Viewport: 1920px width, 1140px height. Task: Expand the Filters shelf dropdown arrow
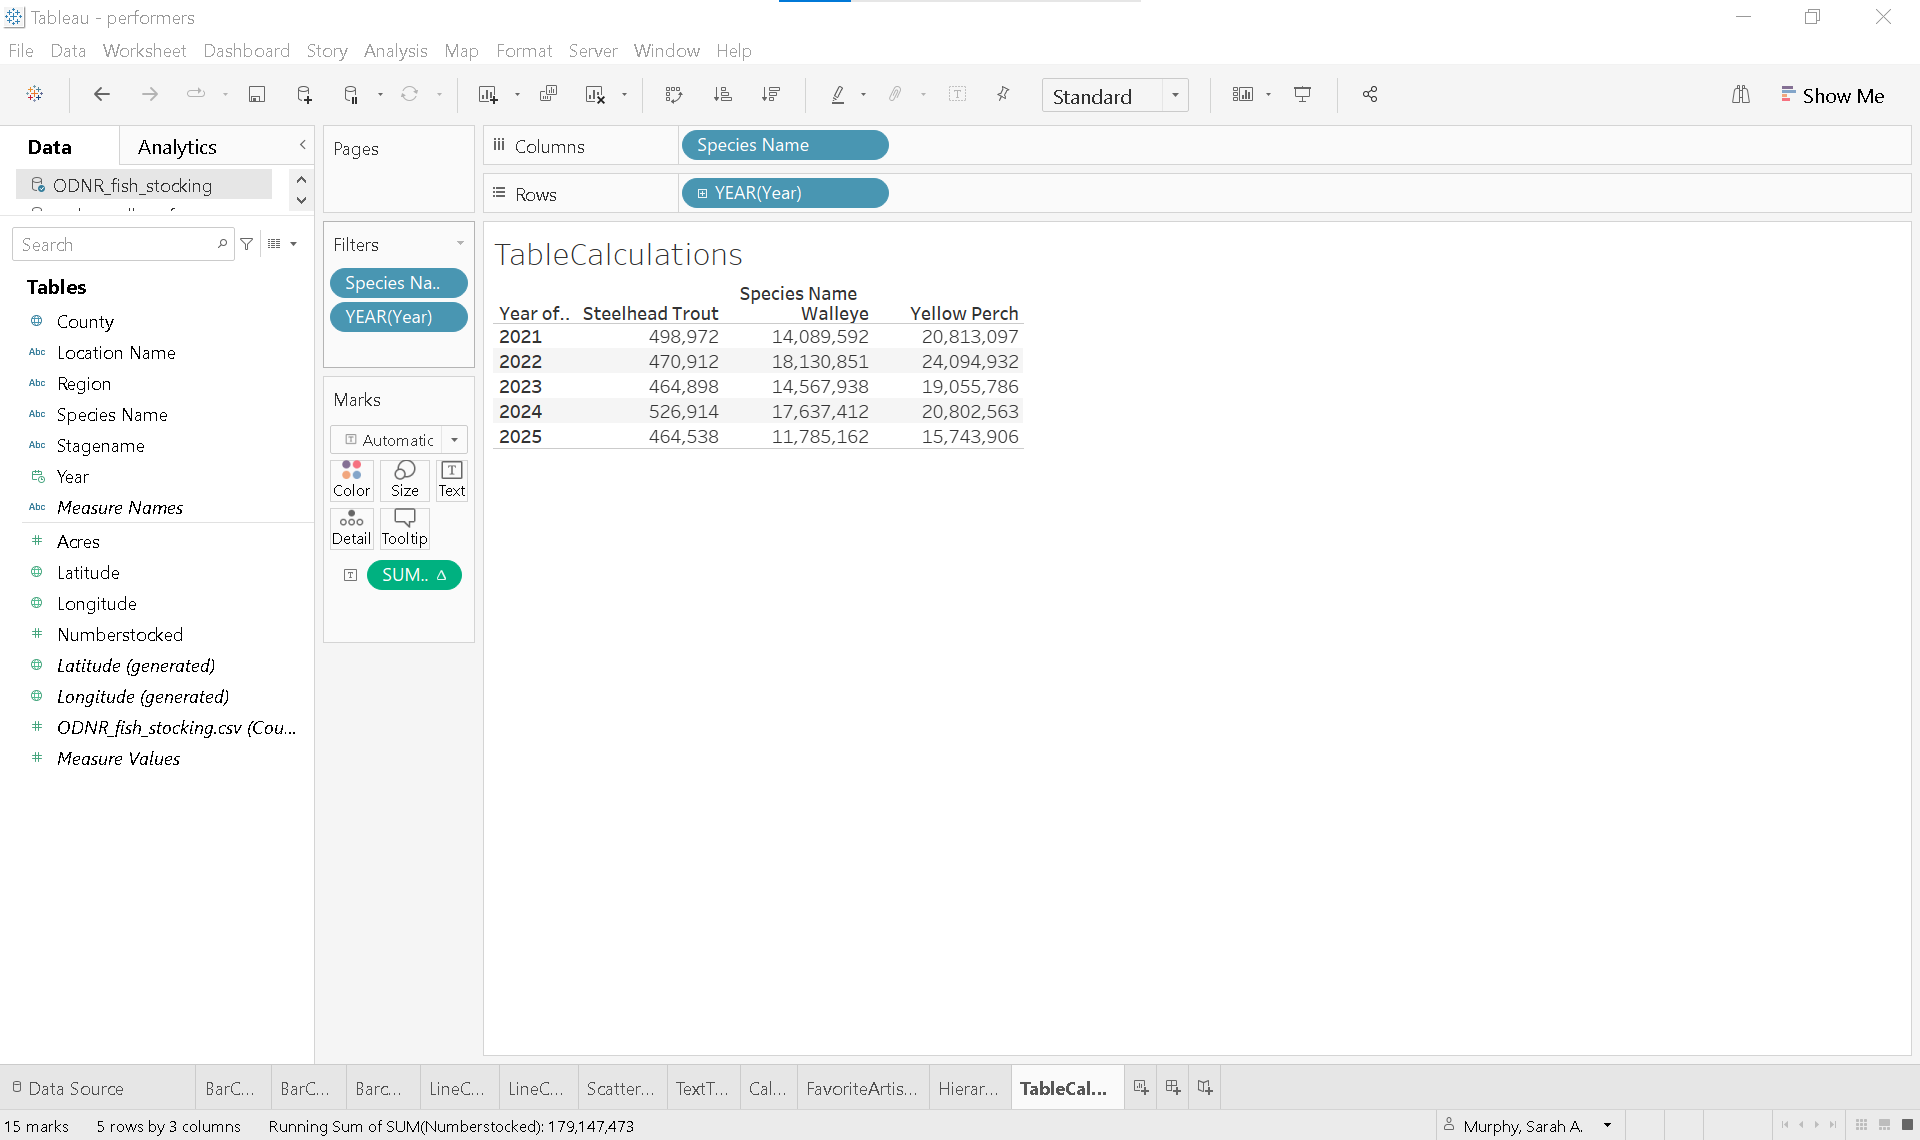pos(460,244)
